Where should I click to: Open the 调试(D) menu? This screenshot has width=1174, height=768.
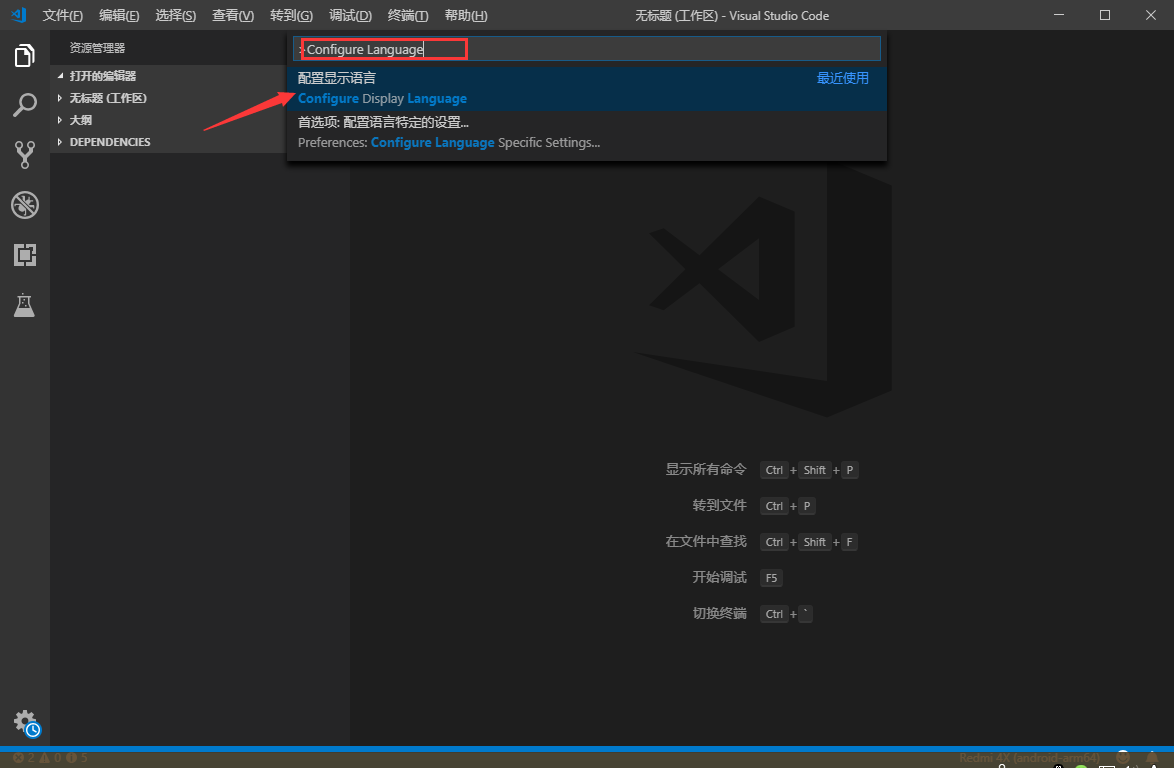pyautogui.click(x=350, y=15)
